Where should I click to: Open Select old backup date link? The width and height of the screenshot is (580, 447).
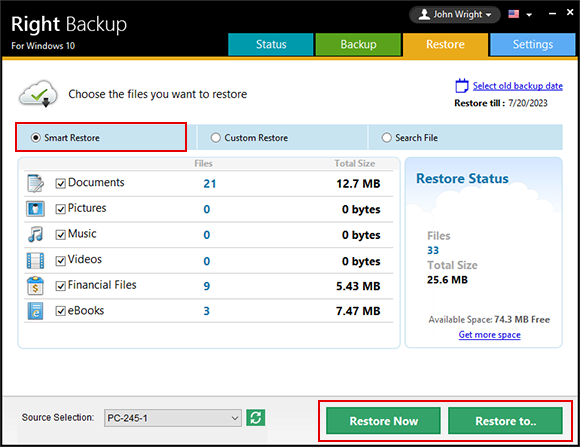click(x=517, y=86)
